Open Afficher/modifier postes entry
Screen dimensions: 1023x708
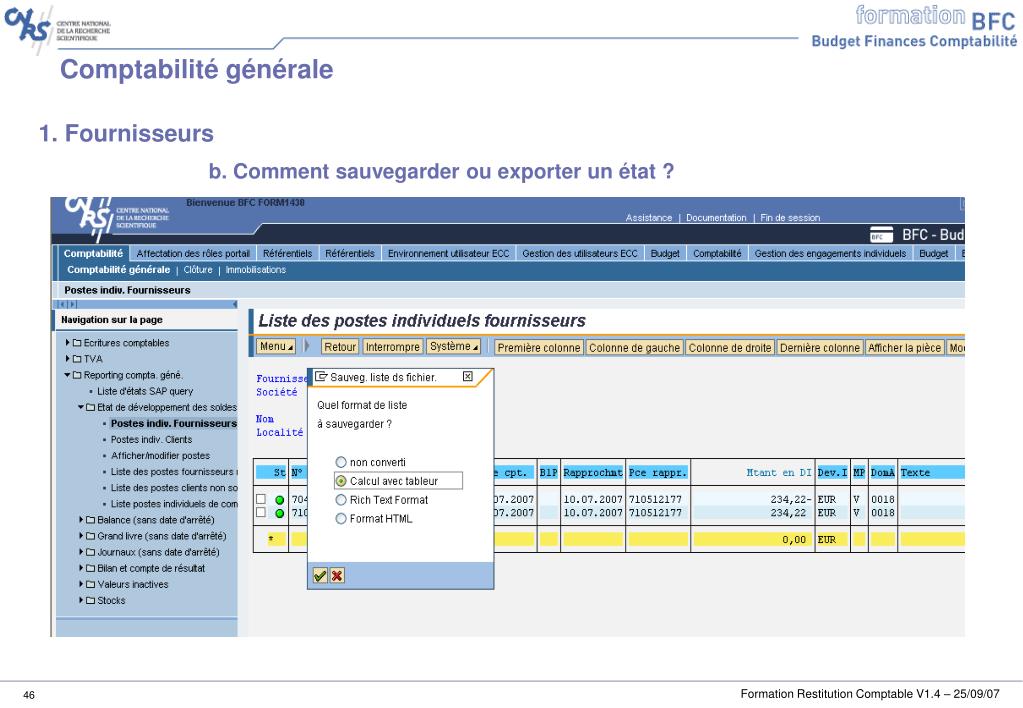[x=160, y=455]
